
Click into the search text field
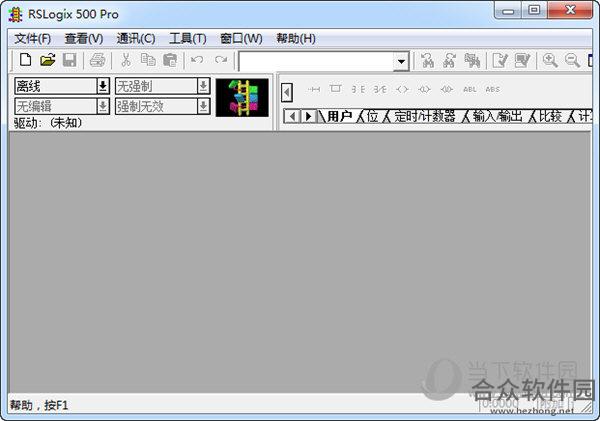pyautogui.click(x=316, y=61)
